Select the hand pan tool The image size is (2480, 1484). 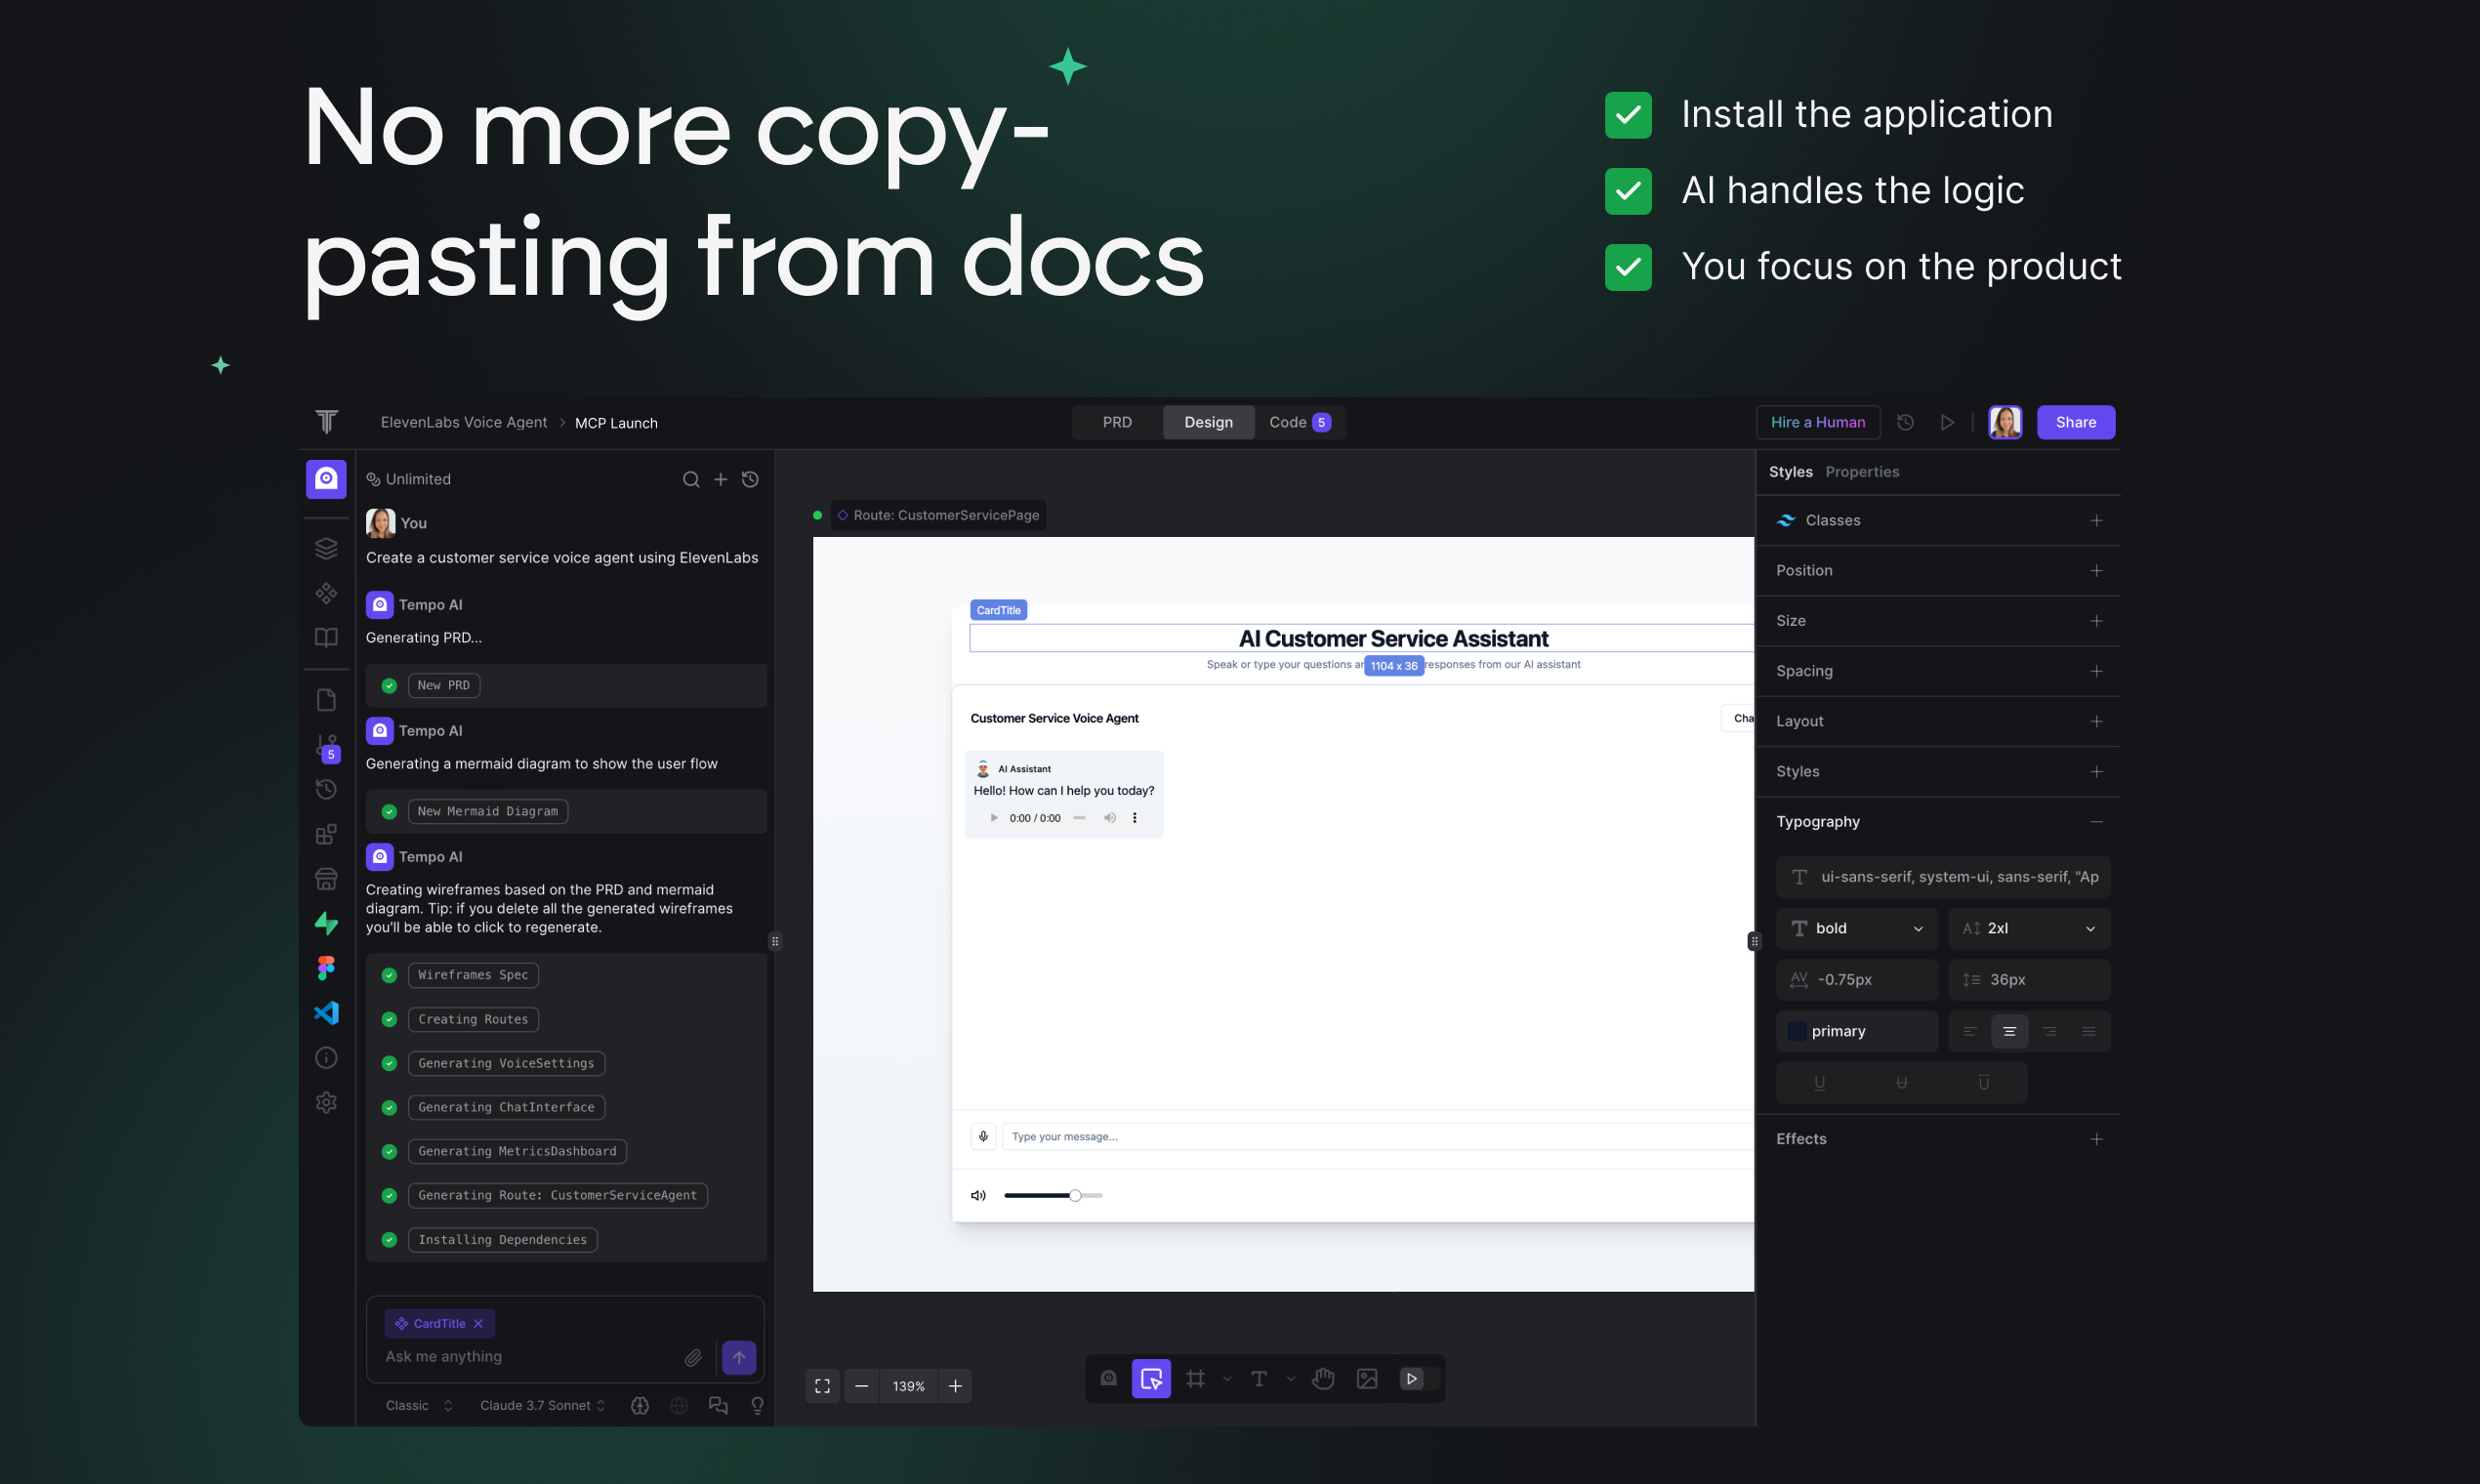pos(1323,1378)
